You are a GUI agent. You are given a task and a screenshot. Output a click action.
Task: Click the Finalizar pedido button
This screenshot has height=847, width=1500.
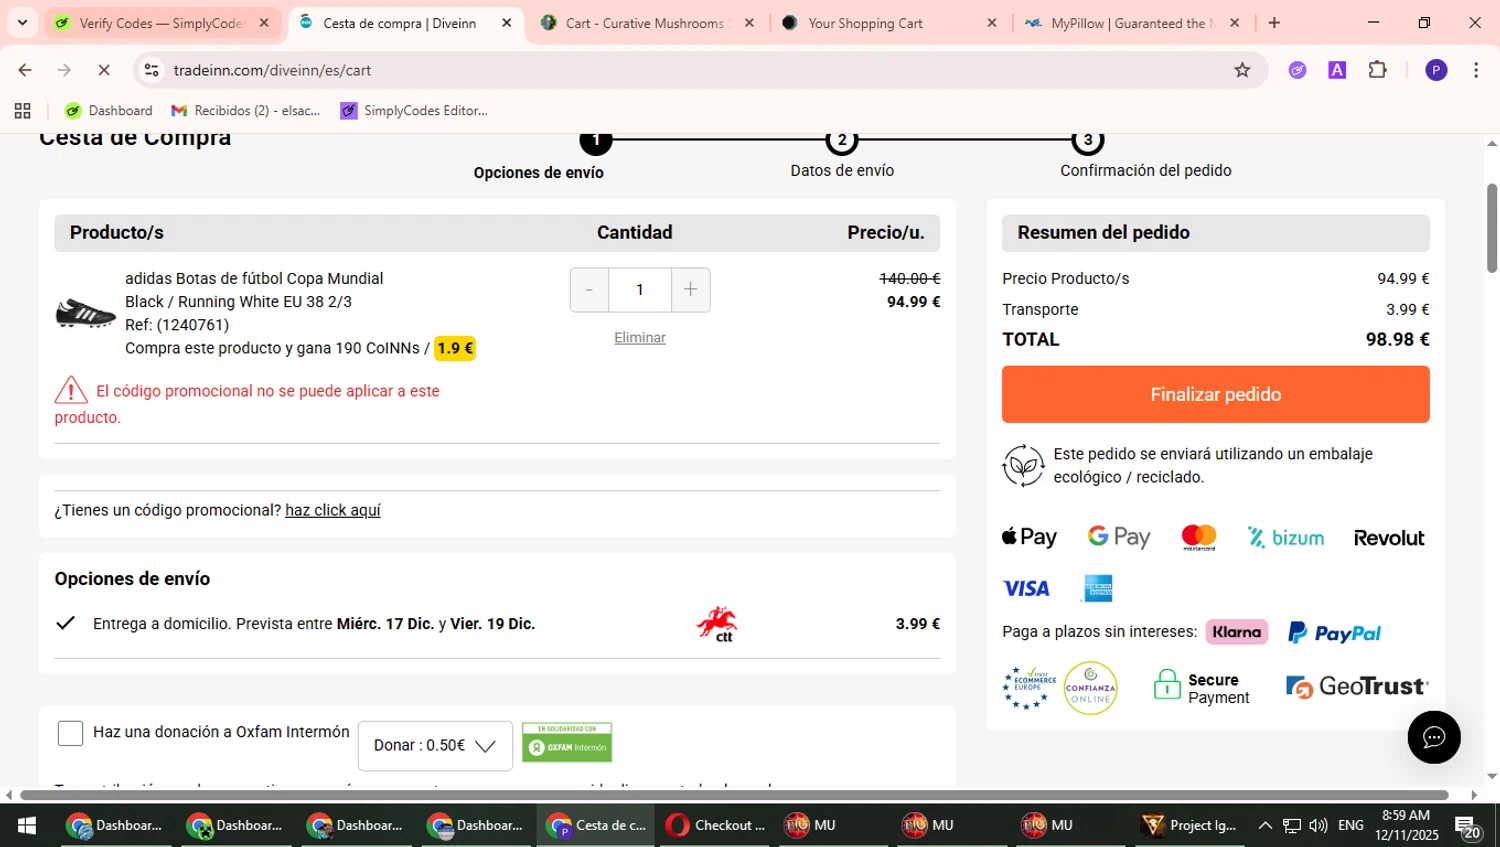click(x=1215, y=394)
